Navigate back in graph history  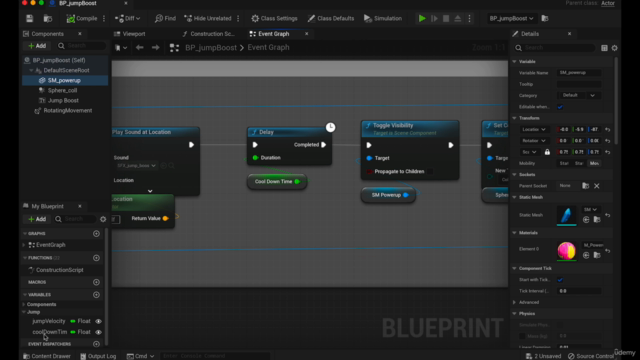(140, 48)
